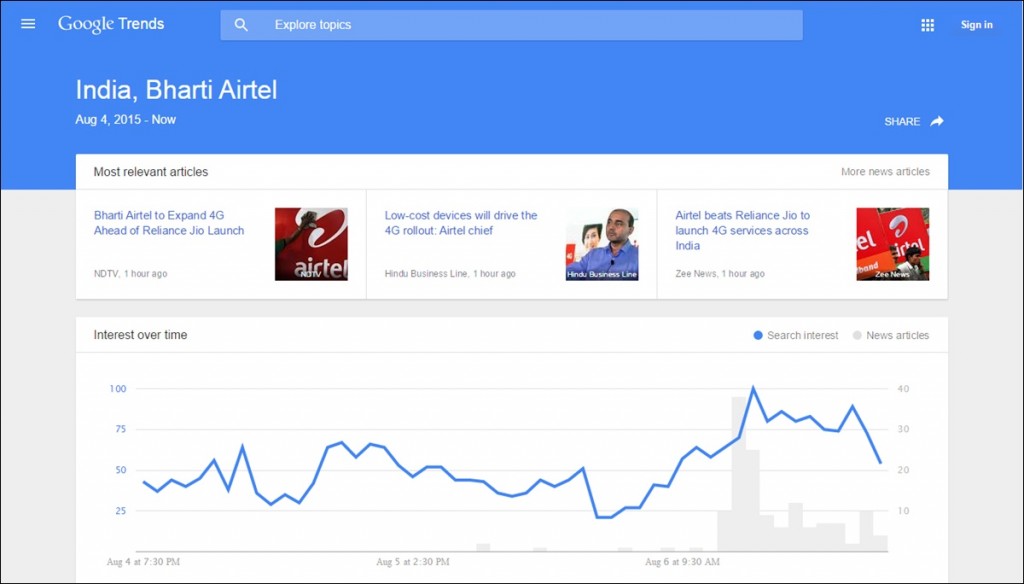Toggle the News articles legend dot
This screenshot has height=584, width=1024.
pyautogui.click(x=857, y=335)
